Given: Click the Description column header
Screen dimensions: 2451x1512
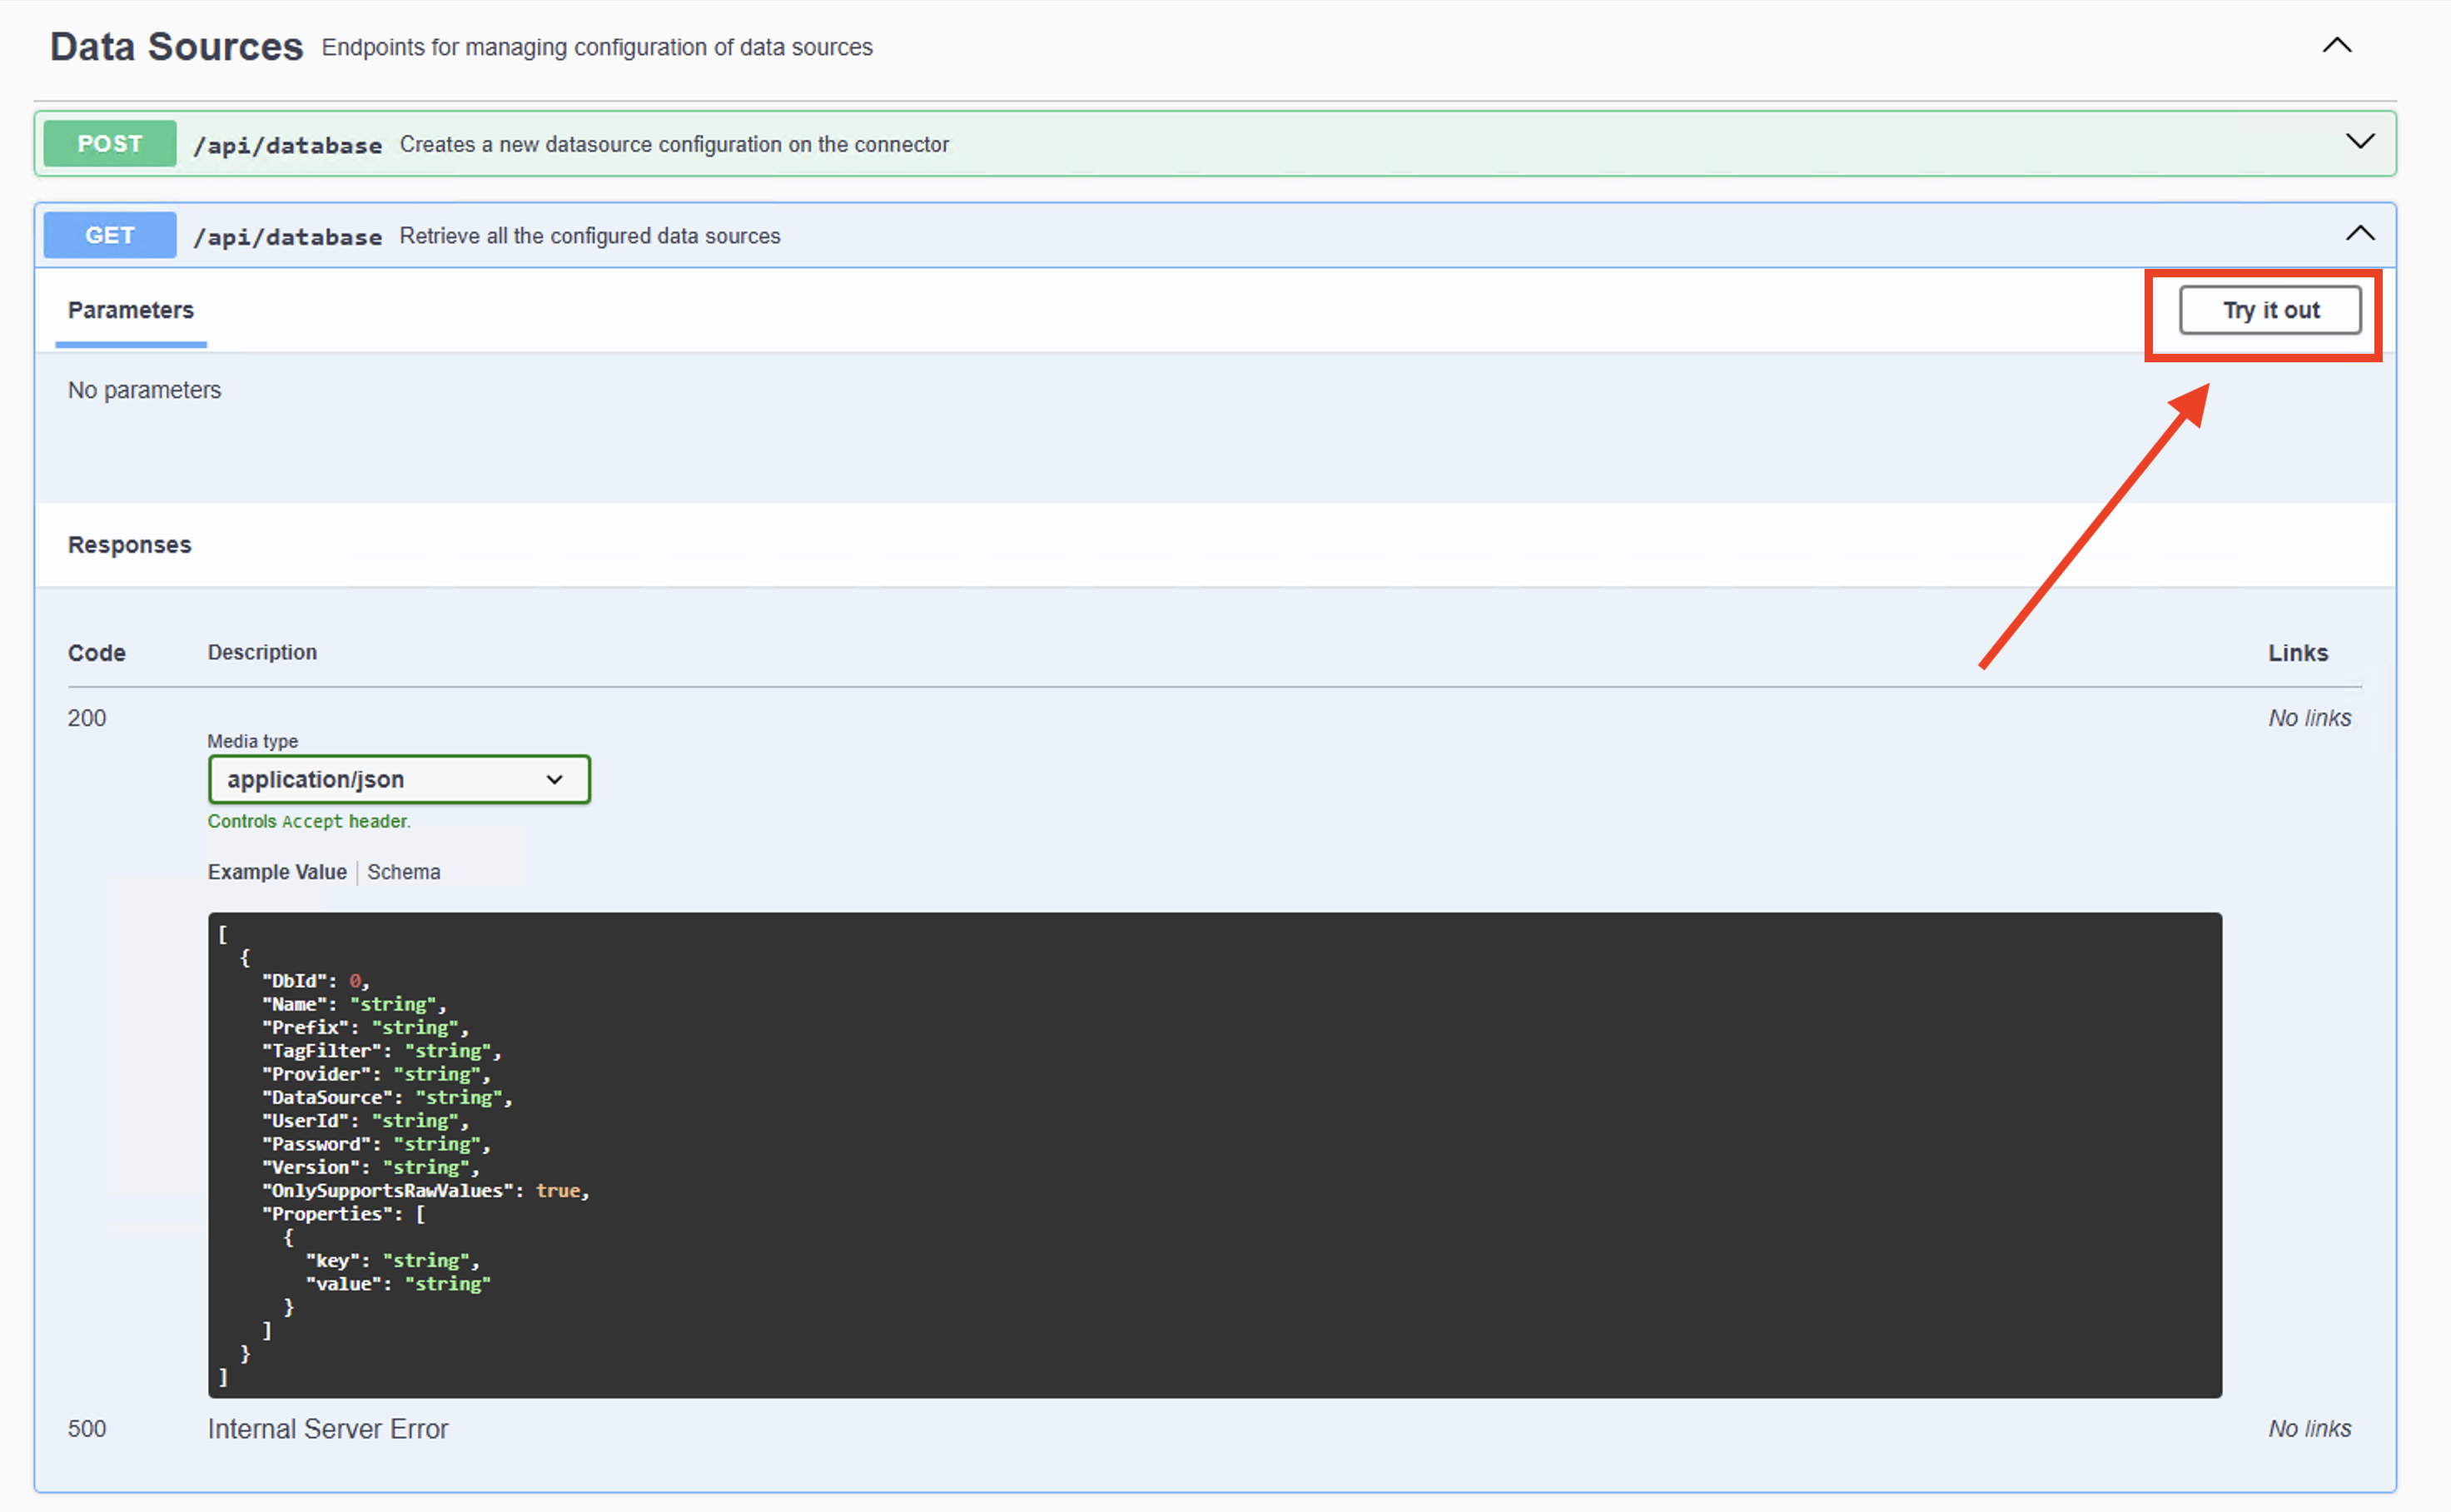Looking at the screenshot, I should [262, 652].
